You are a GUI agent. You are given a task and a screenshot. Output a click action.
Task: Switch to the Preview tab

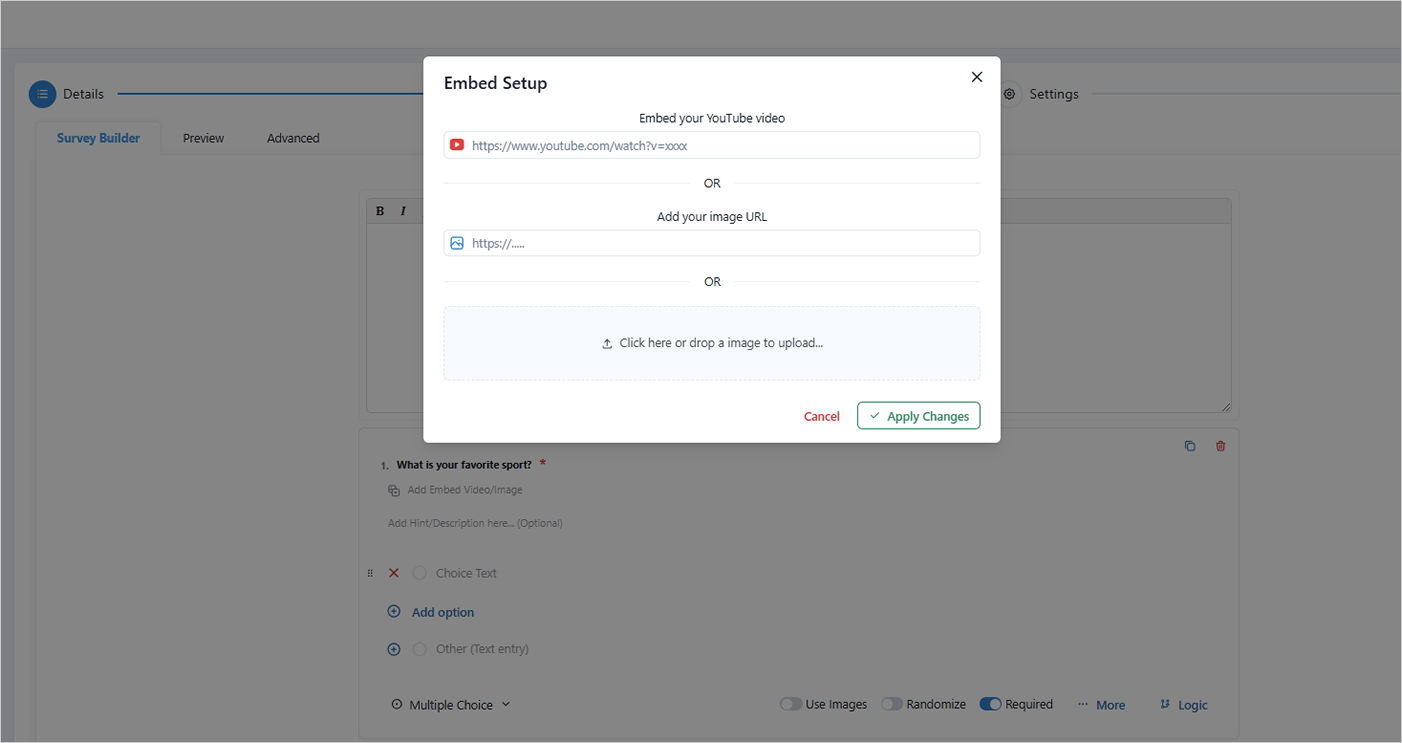[203, 138]
